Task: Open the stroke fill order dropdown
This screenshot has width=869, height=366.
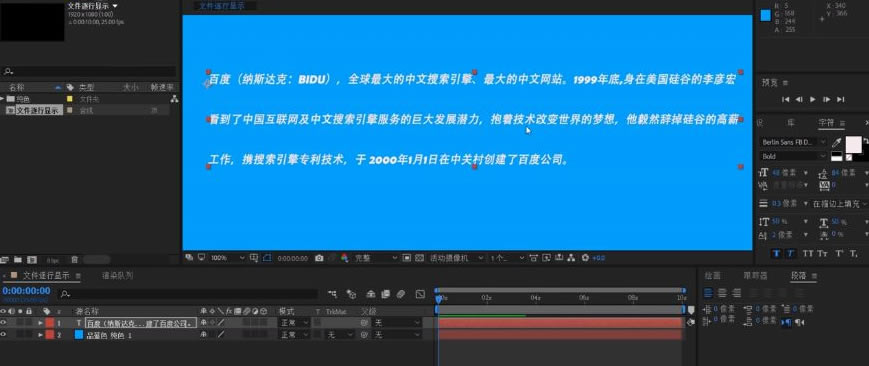Action: pos(840,204)
